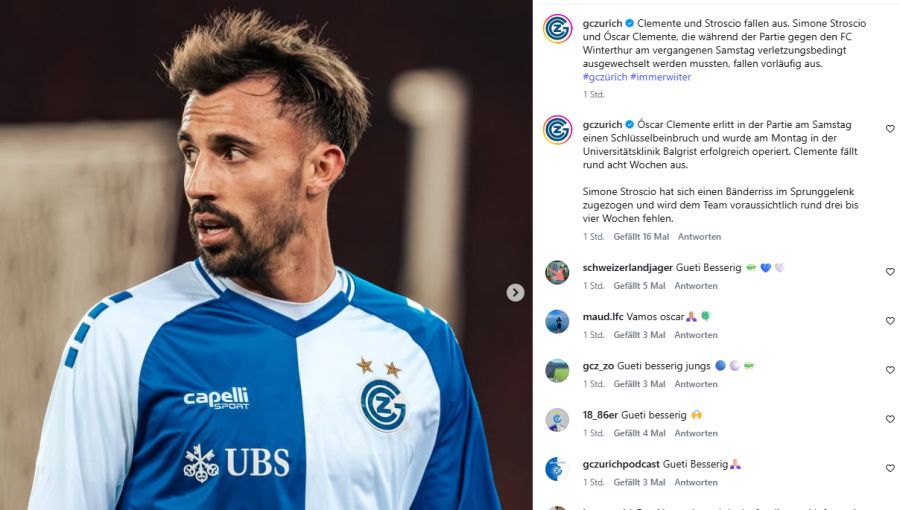Image resolution: width=900 pixels, height=510 pixels.
Task: Click gczurichpodcast avatar icon
Action: (x=557, y=469)
